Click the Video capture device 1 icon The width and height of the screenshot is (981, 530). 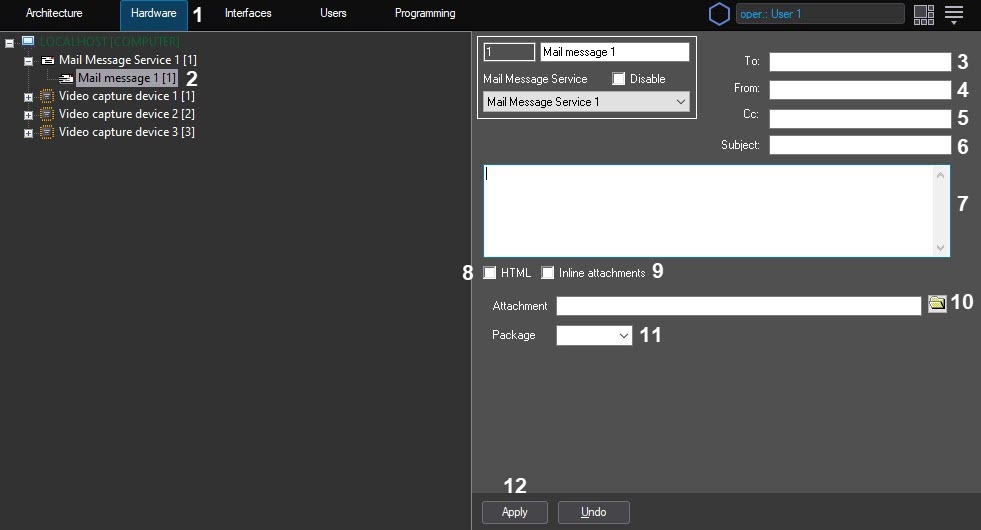(x=46, y=96)
